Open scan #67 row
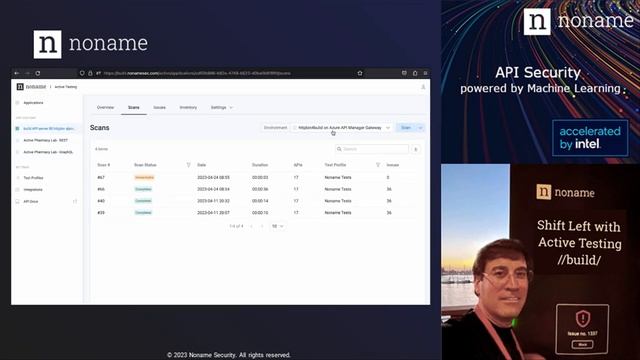 256,178
